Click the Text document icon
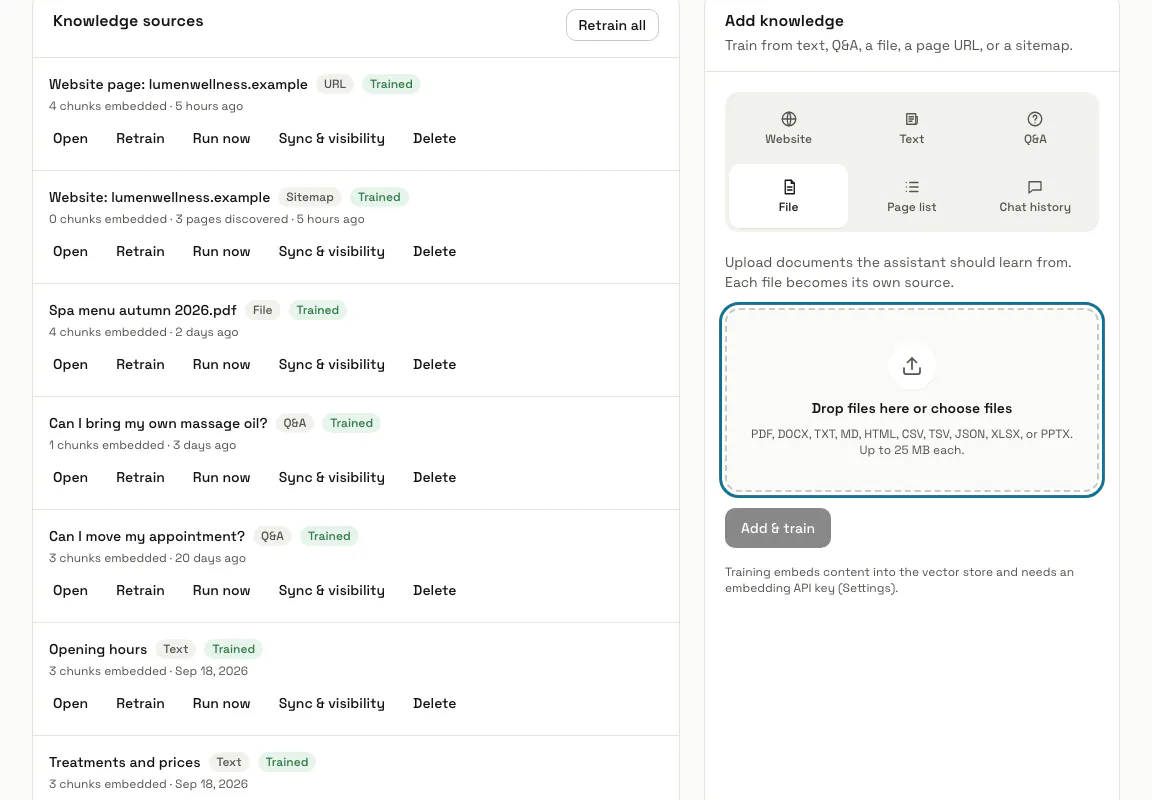The height and width of the screenshot is (800, 1152). (x=912, y=119)
